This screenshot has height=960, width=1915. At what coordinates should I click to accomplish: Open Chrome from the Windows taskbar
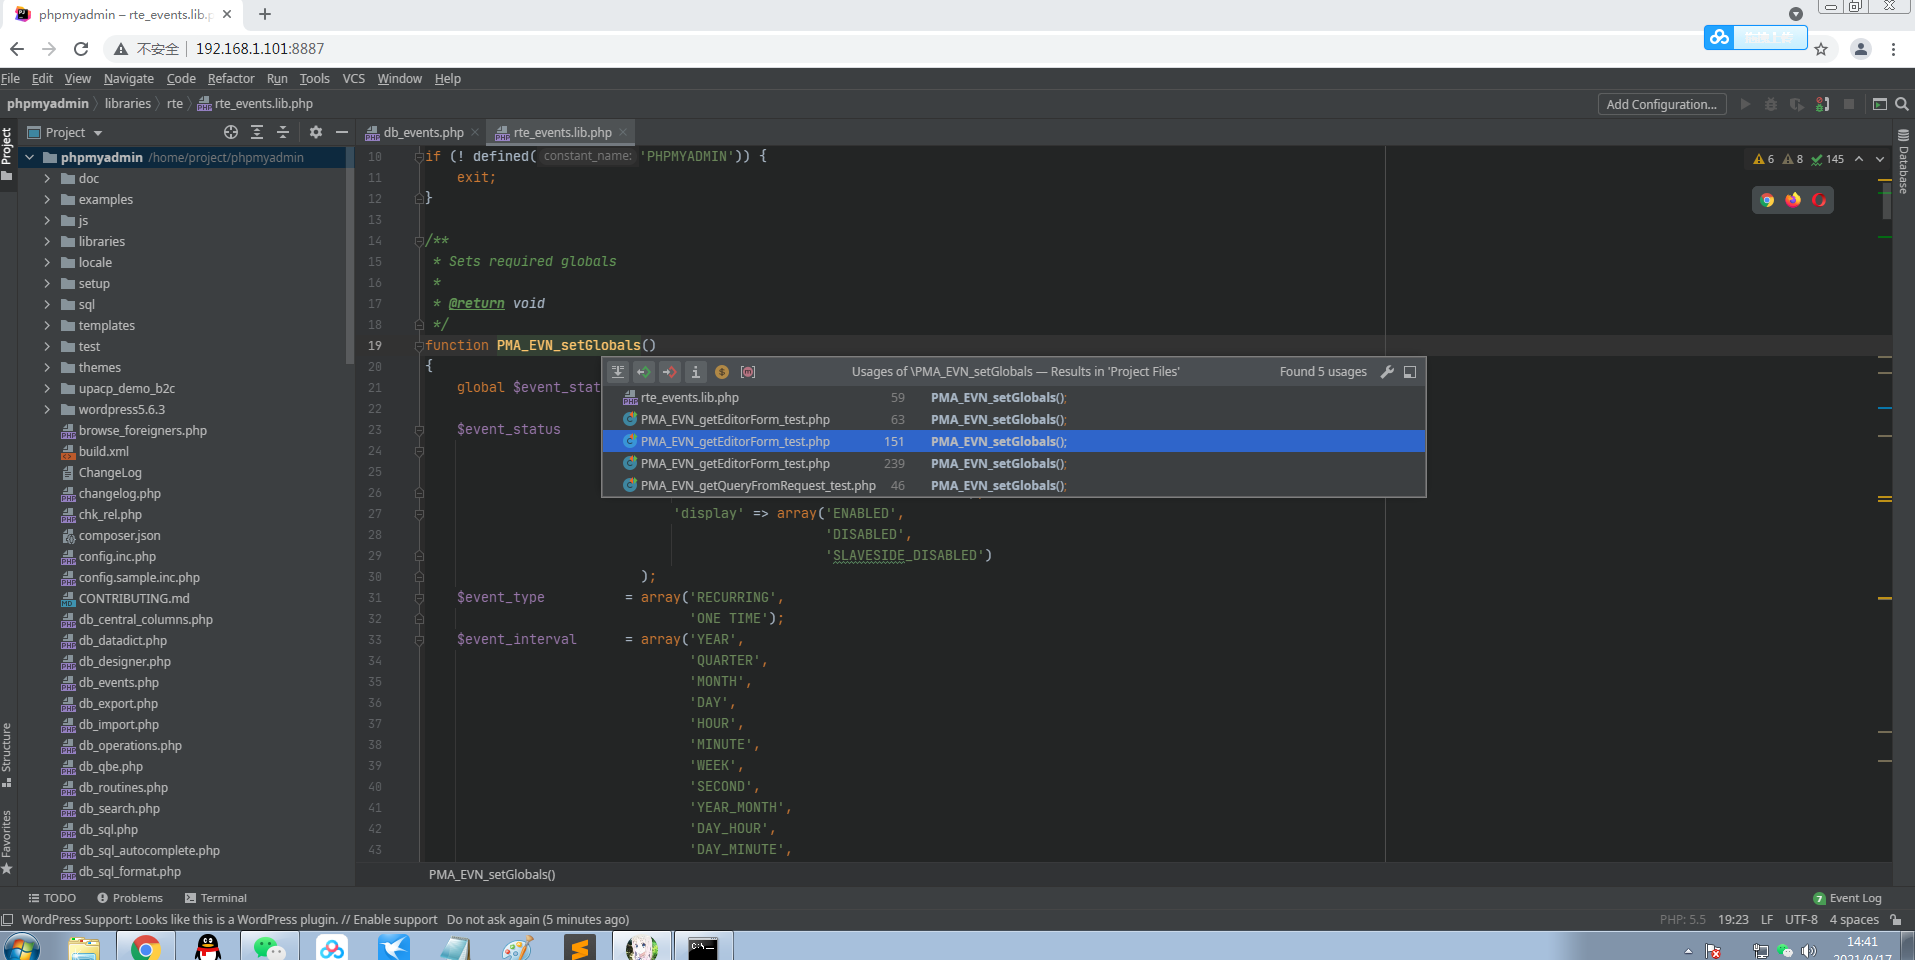click(x=146, y=947)
